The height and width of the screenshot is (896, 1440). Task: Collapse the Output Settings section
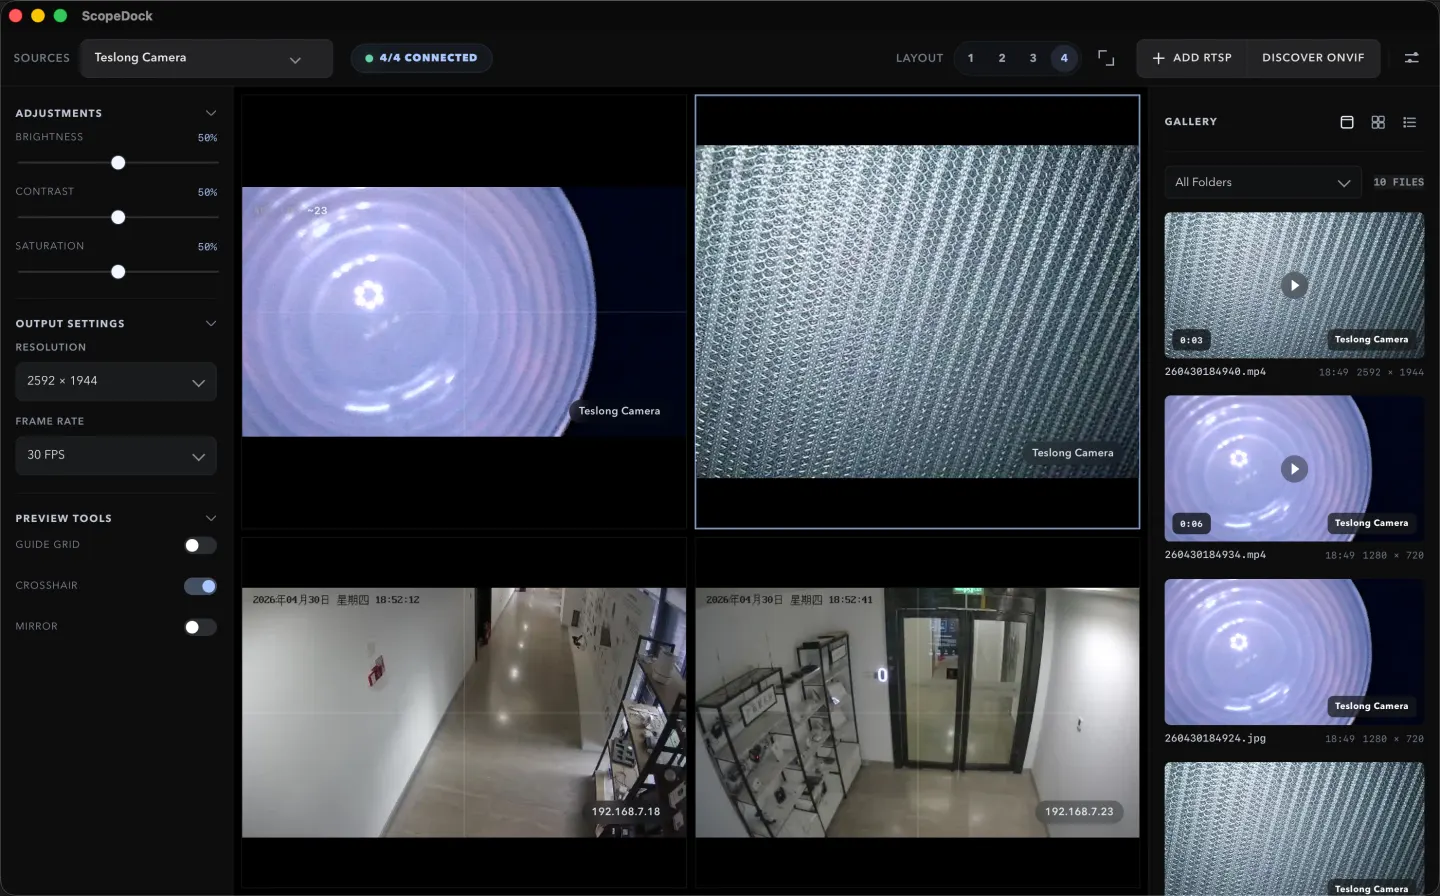pos(211,324)
